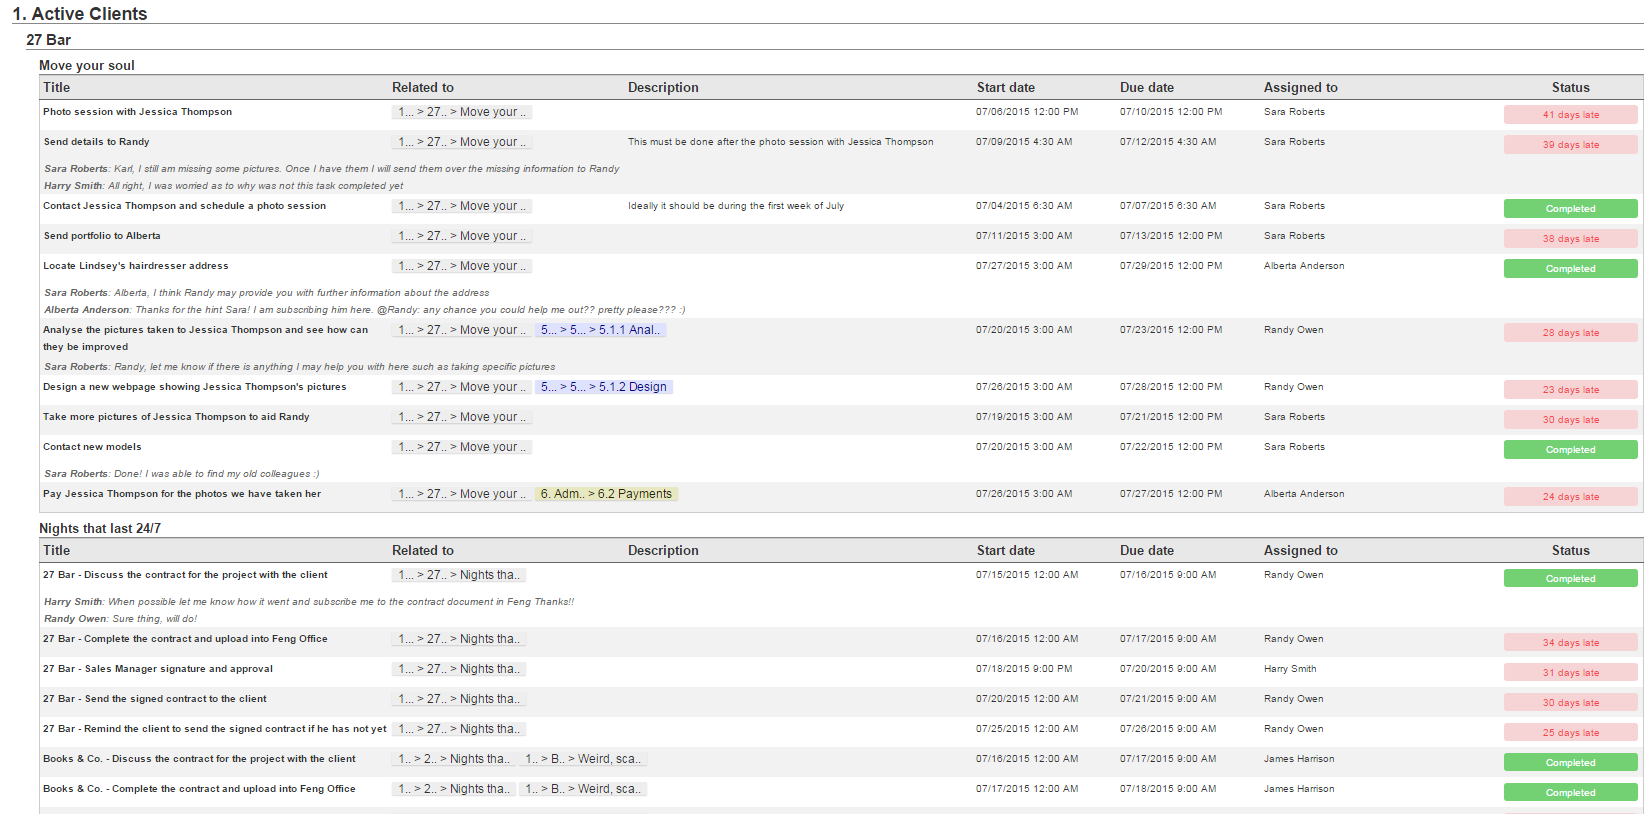Select the 'Nights that last 24/7' section heading
The height and width of the screenshot is (814, 1650).
[x=100, y=528]
